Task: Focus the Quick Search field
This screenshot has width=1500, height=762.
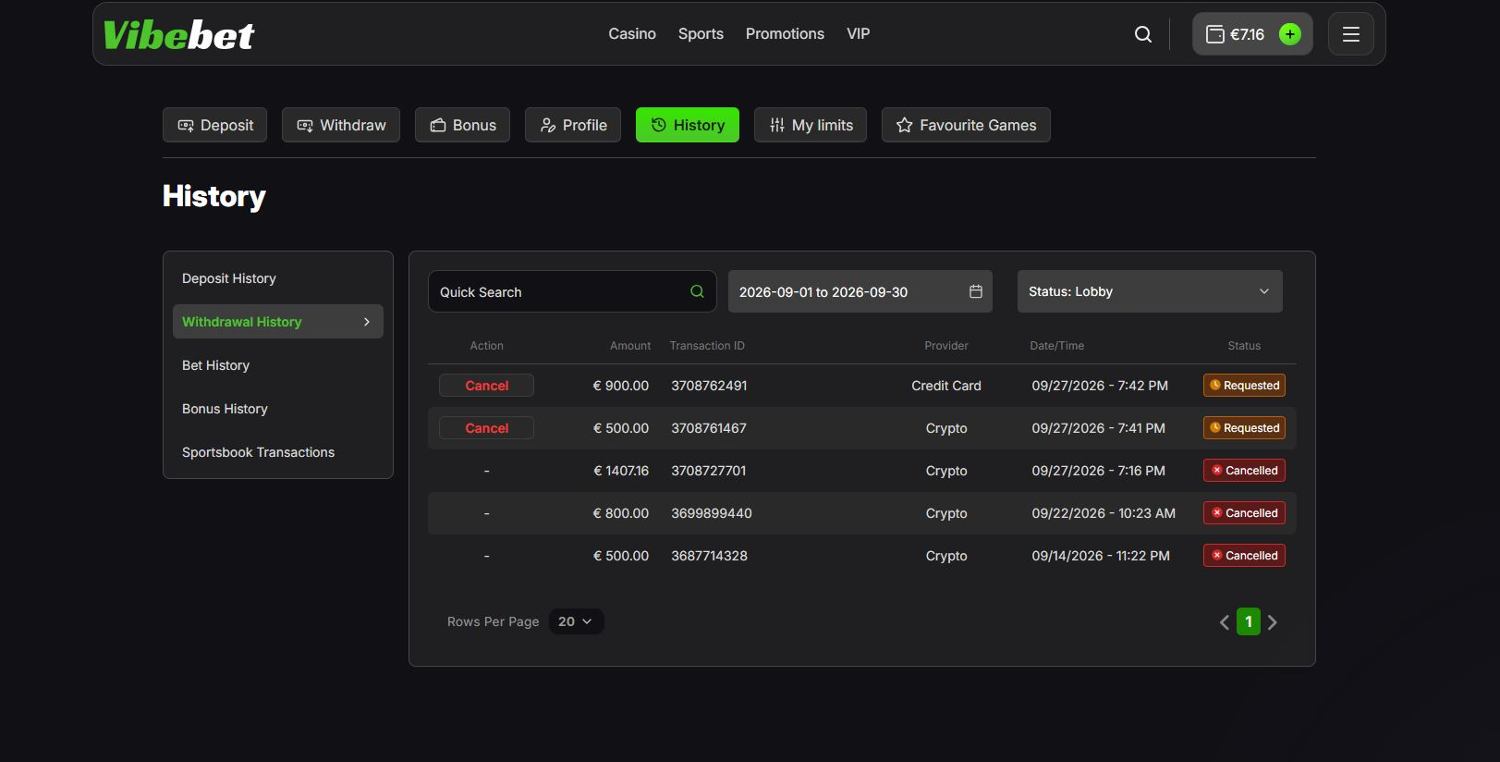Action: tap(572, 292)
